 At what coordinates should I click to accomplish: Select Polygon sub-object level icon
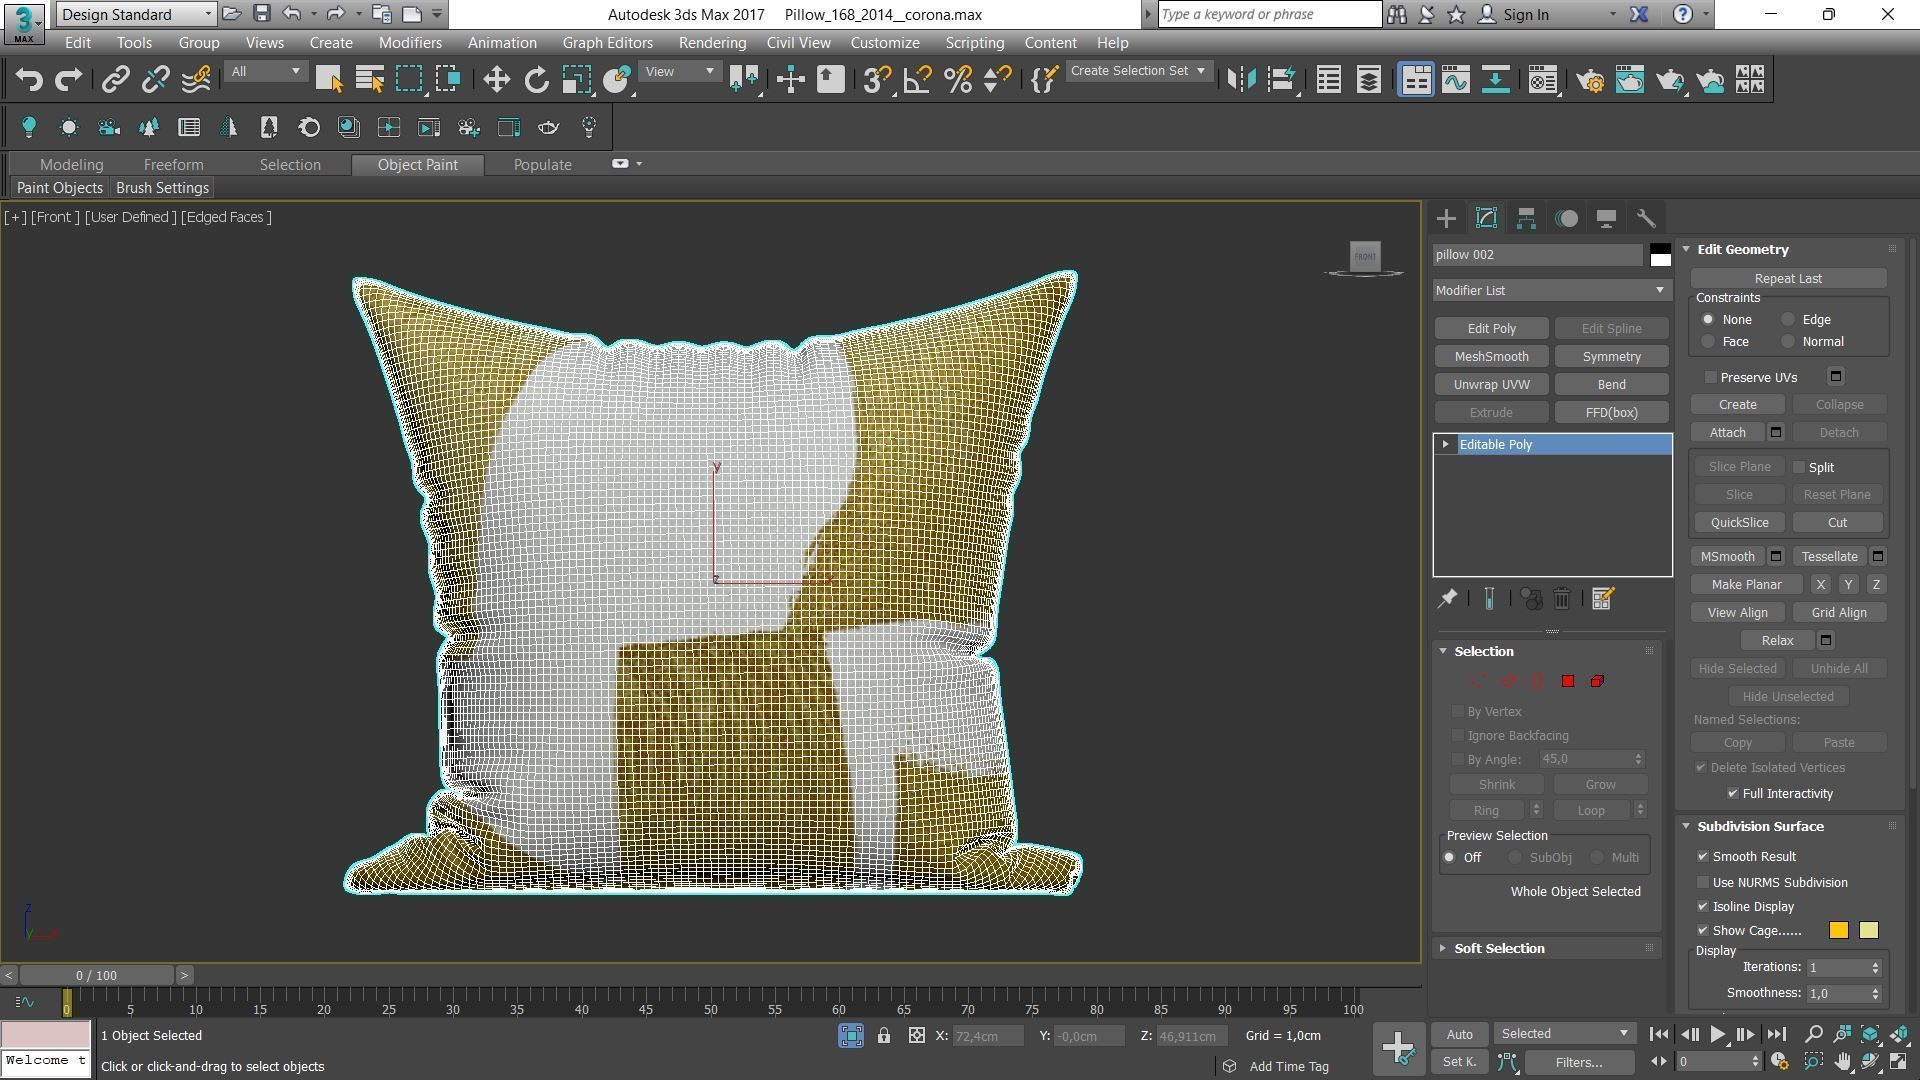click(x=1567, y=681)
